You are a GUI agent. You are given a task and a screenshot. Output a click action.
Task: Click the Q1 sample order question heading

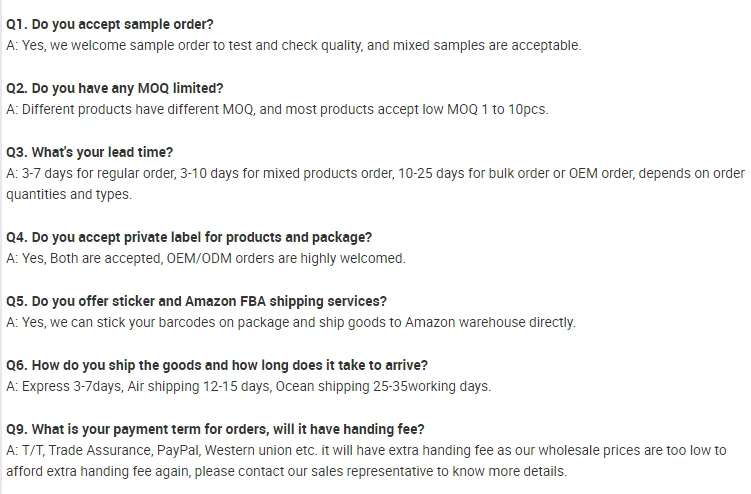[110, 24]
